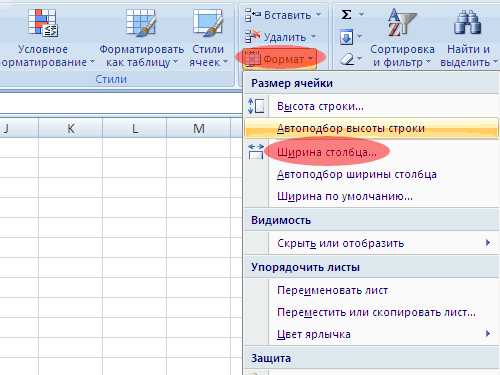This screenshot has width=500, height=375.
Task: Click the Формат button label
Action: [x=284, y=59]
